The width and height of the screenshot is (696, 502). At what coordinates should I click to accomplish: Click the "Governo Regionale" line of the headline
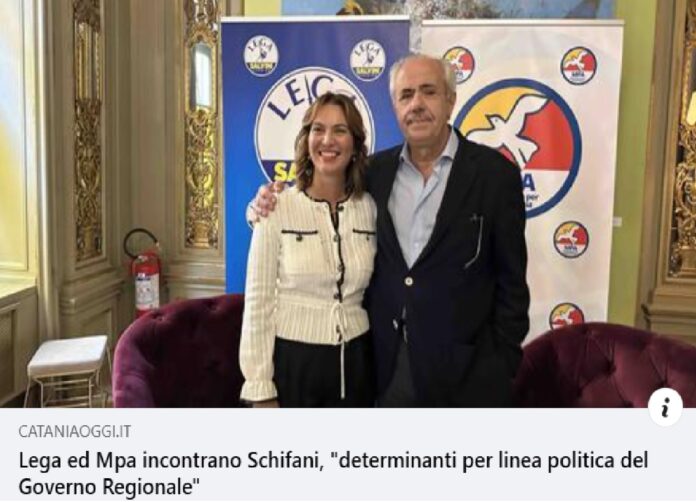coord(109,487)
